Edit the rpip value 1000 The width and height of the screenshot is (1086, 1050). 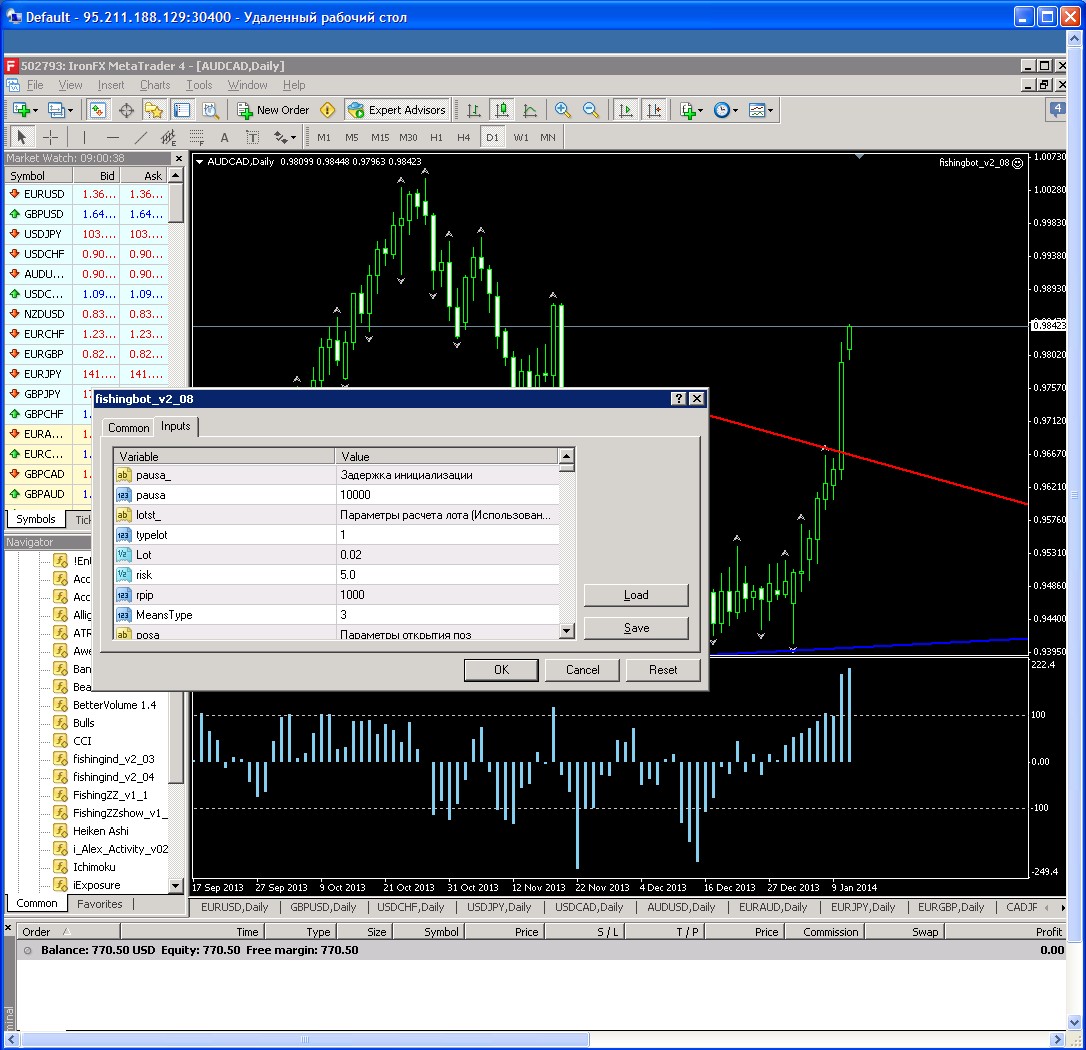coord(447,594)
